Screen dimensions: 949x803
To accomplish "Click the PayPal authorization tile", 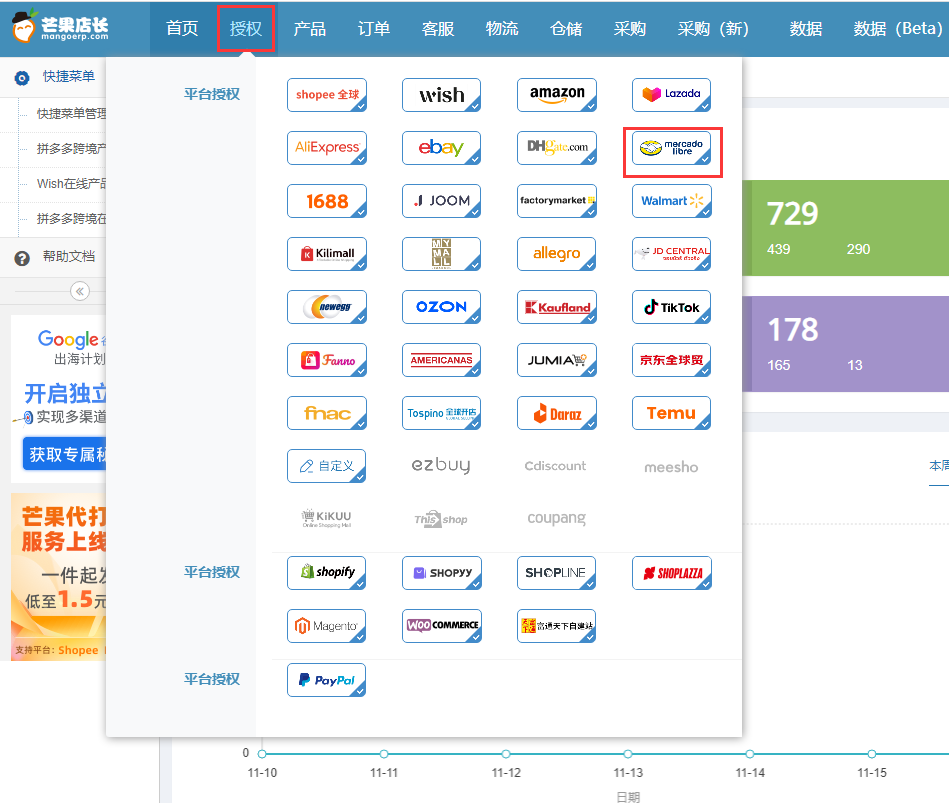I will pyautogui.click(x=327, y=680).
